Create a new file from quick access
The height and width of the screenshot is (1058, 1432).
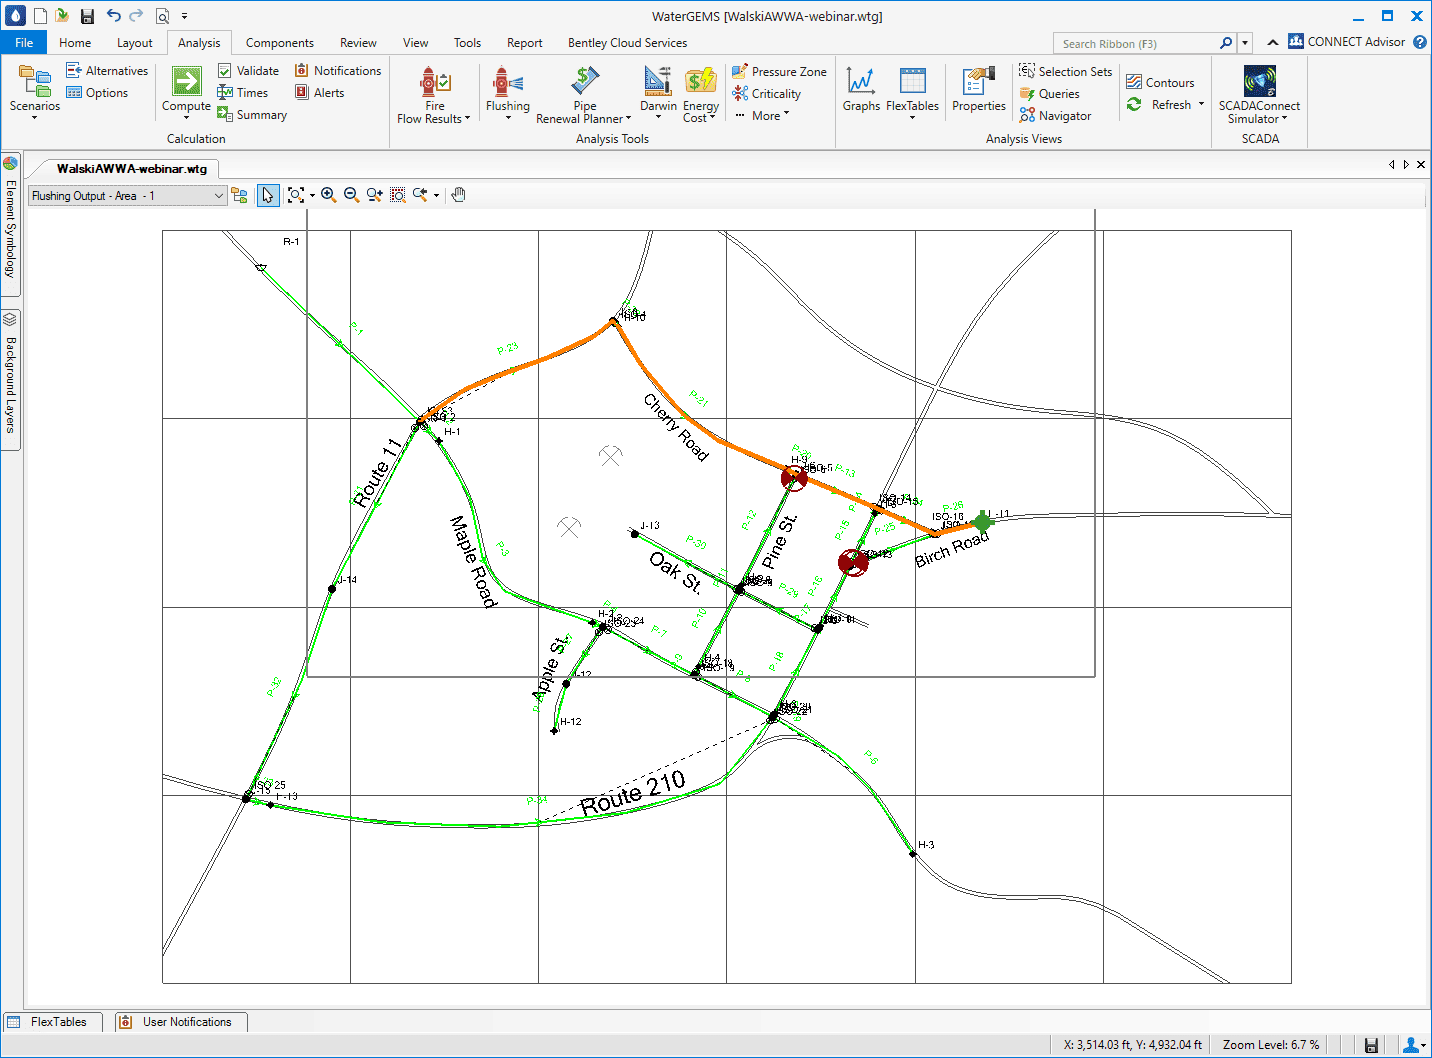[x=40, y=16]
